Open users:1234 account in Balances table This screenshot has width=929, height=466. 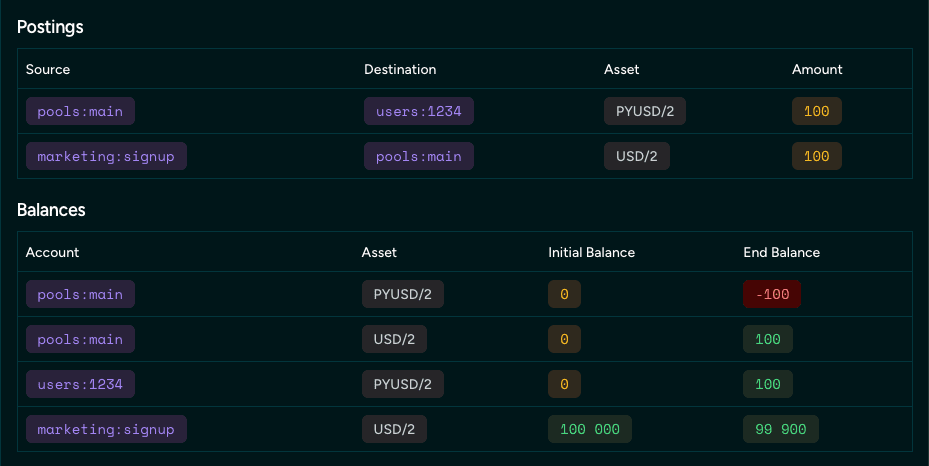pos(80,384)
